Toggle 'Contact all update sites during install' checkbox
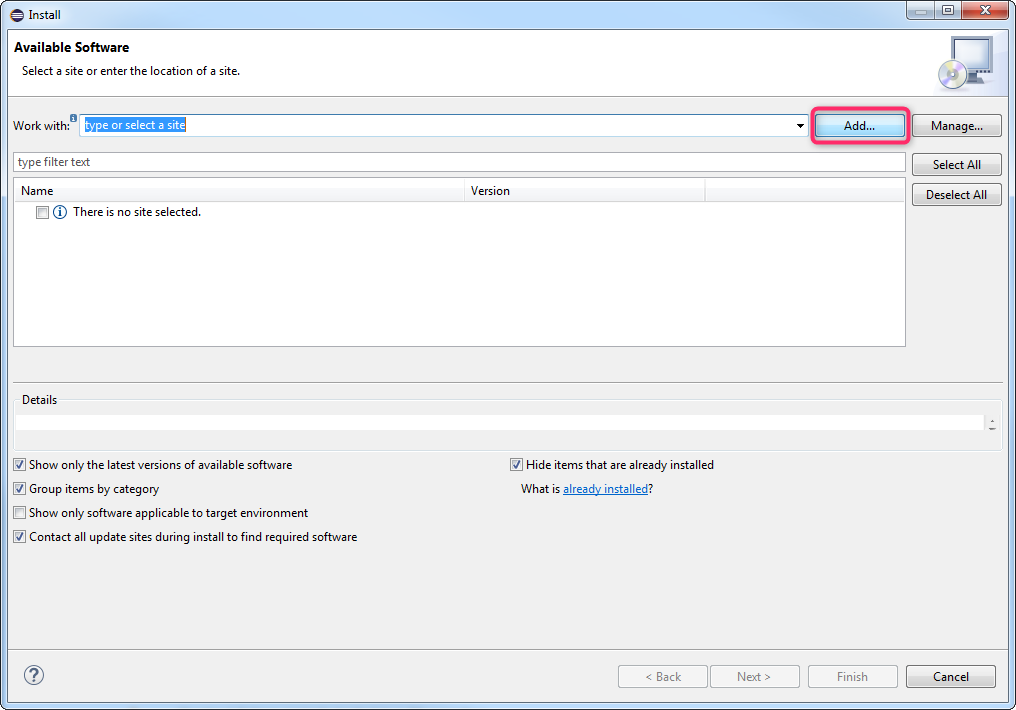1016x710 pixels. [20, 536]
